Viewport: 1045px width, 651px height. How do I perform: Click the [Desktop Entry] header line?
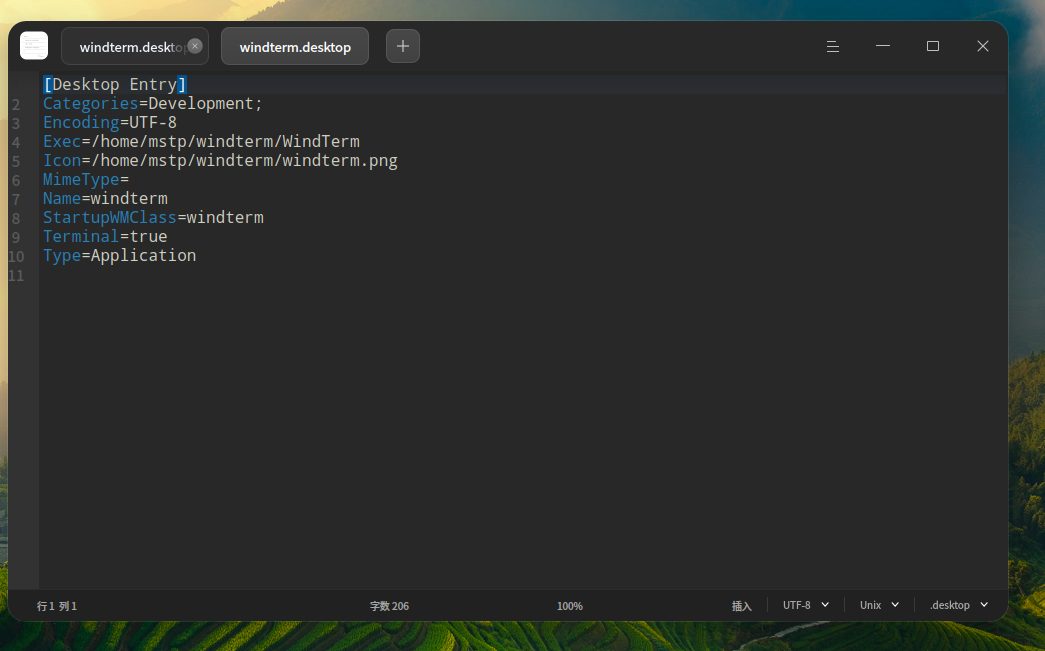(x=115, y=85)
